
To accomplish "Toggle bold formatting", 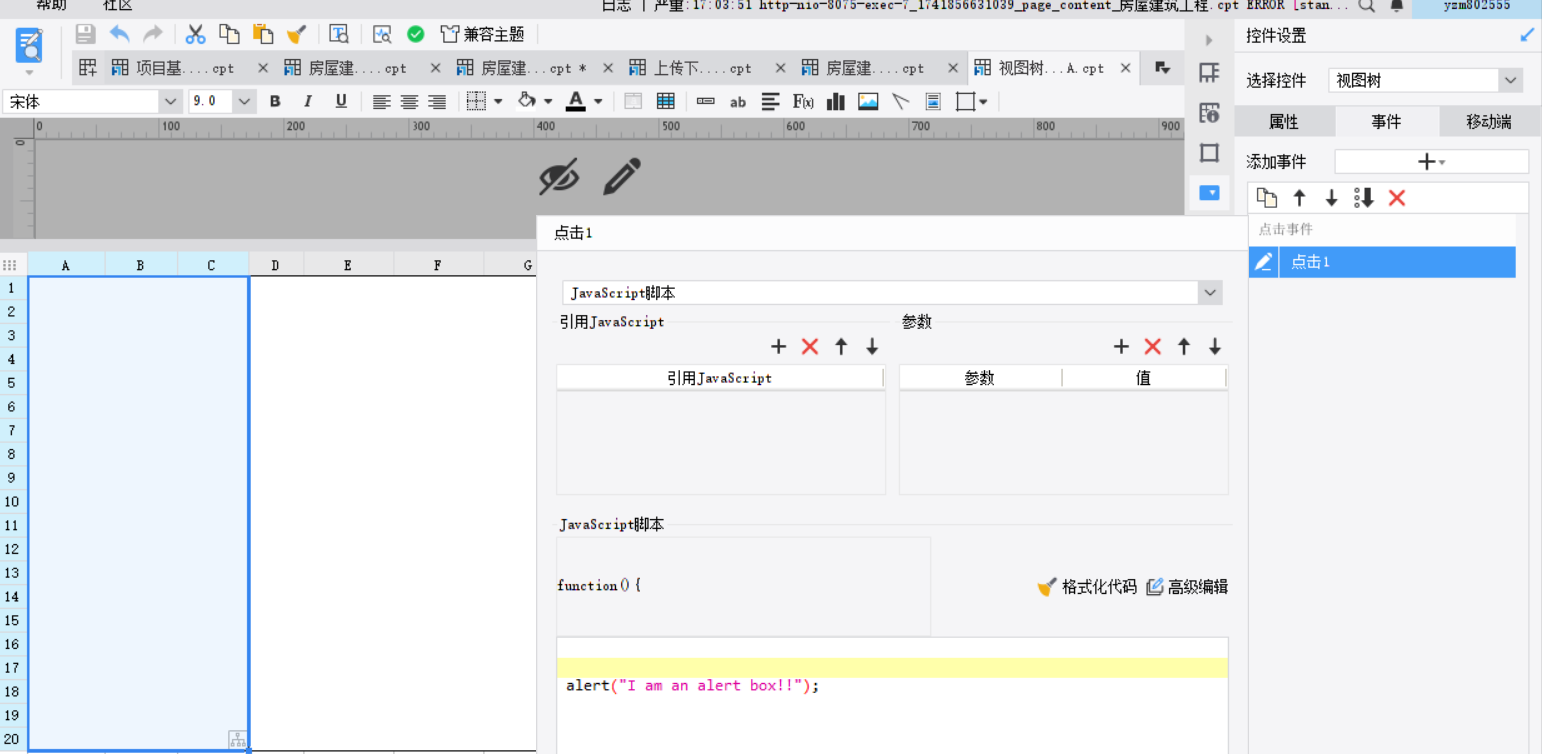I will [x=275, y=101].
